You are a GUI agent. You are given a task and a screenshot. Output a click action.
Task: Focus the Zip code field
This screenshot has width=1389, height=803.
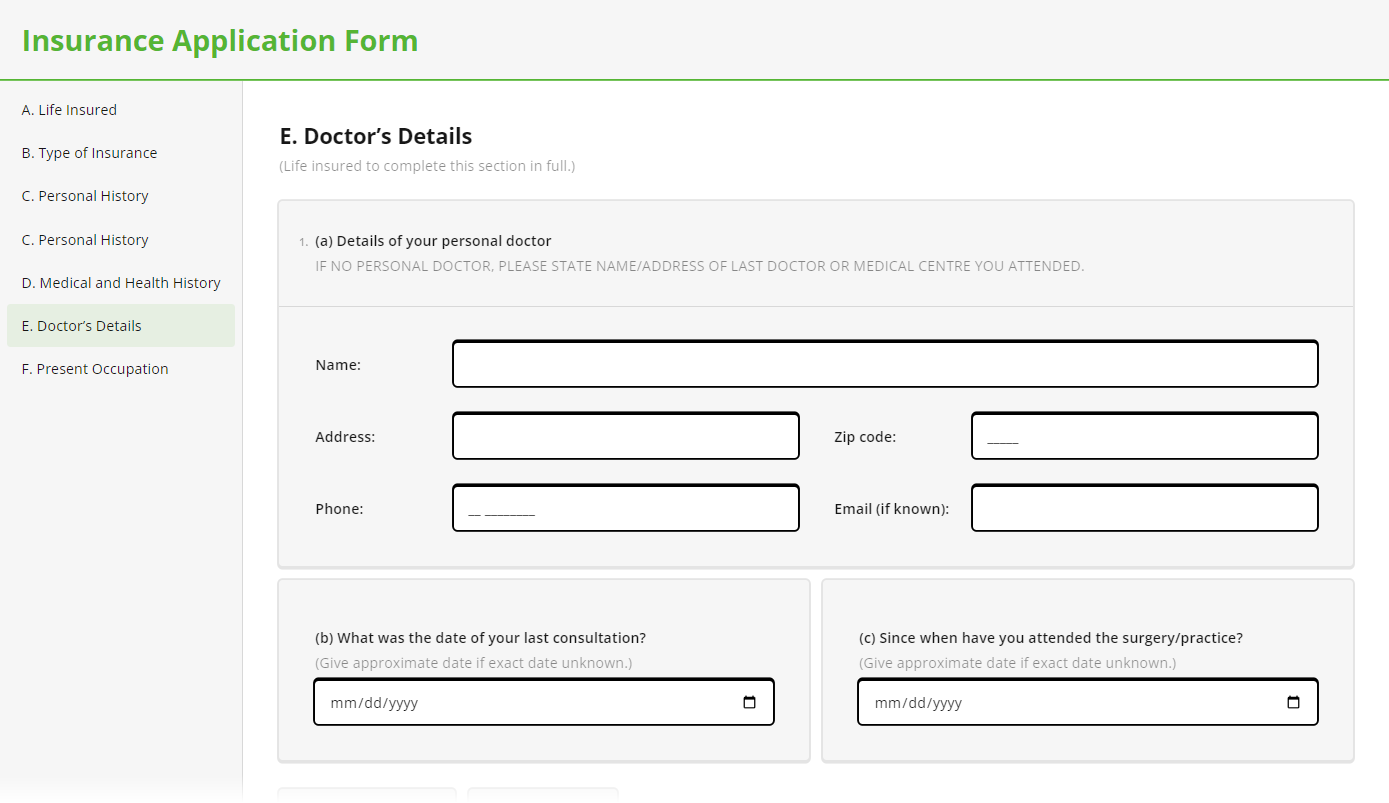1144,435
